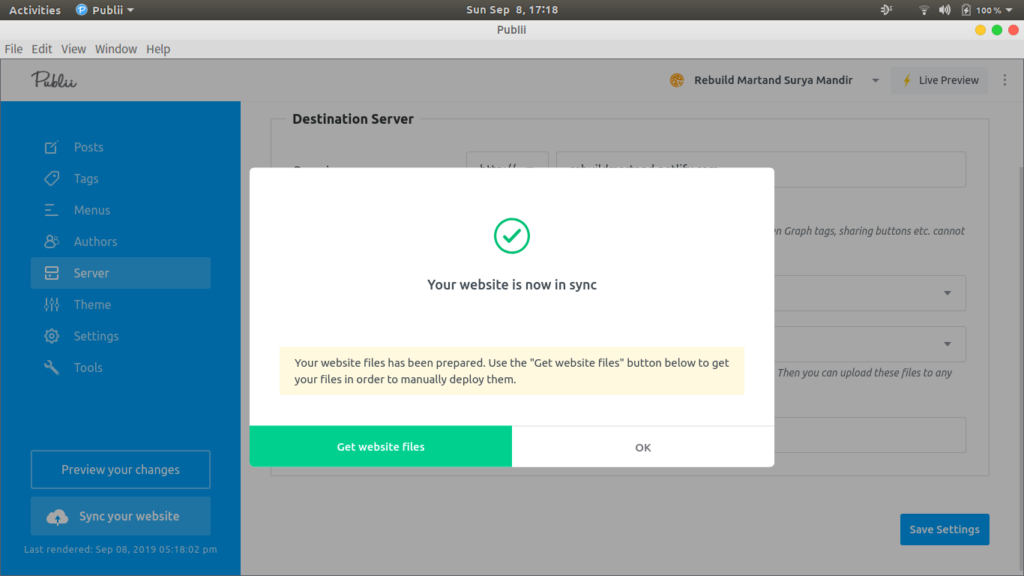Open the Publii application menu arrow in top bar
The width and height of the screenshot is (1024, 576).
[x=131, y=10]
